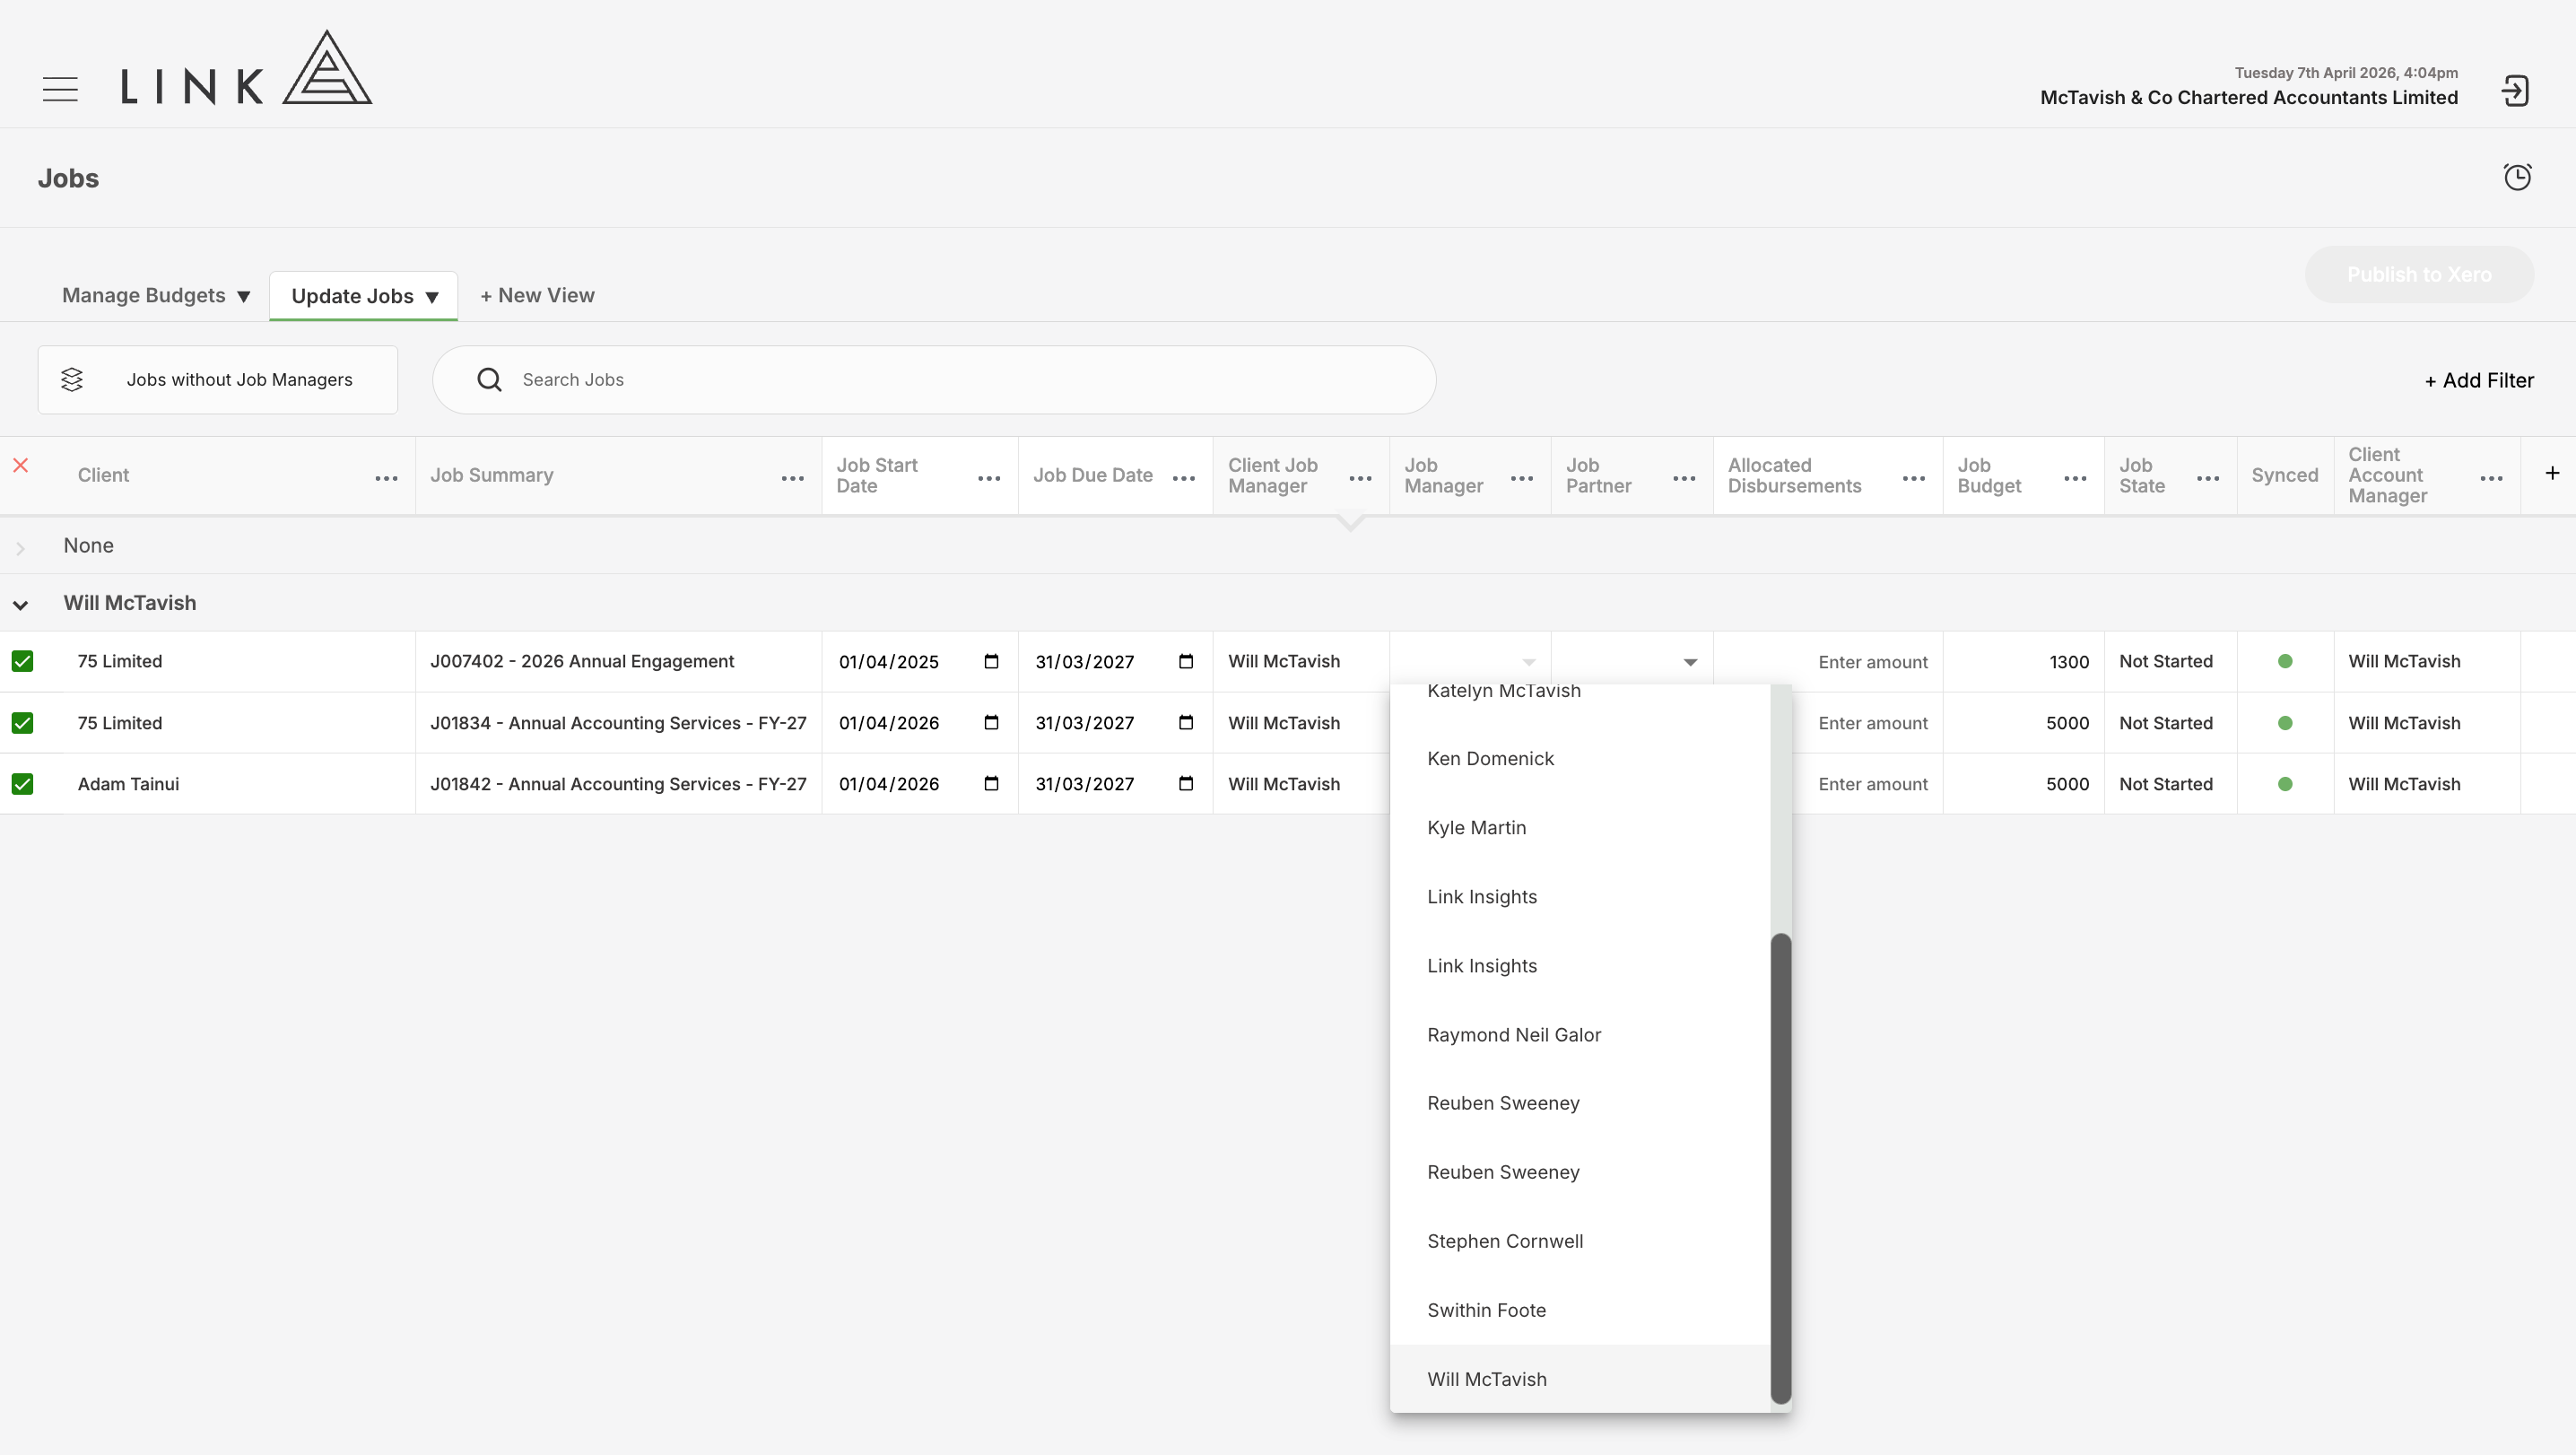
Task: Uncheck the J01834 job row checkbox
Action: click(22, 723)
